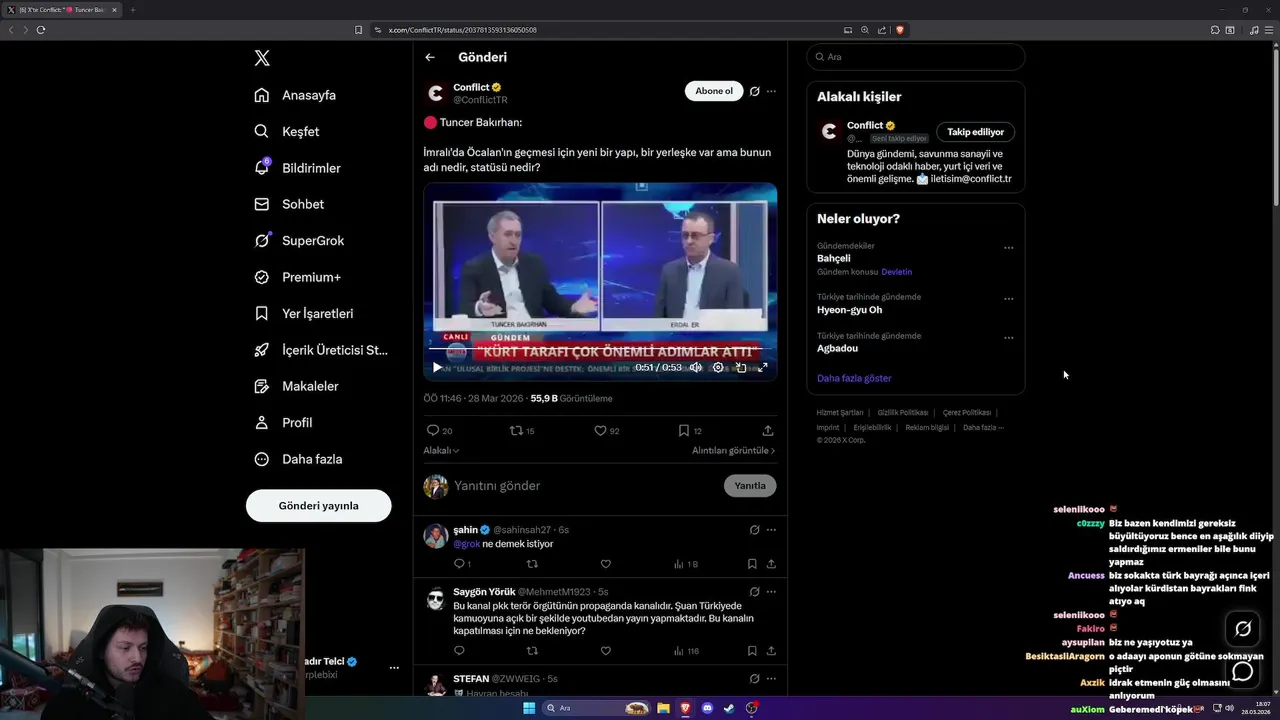Open Discord from taskbar
The width and height of the screenshot is (1280, 720).
[707, 708]
